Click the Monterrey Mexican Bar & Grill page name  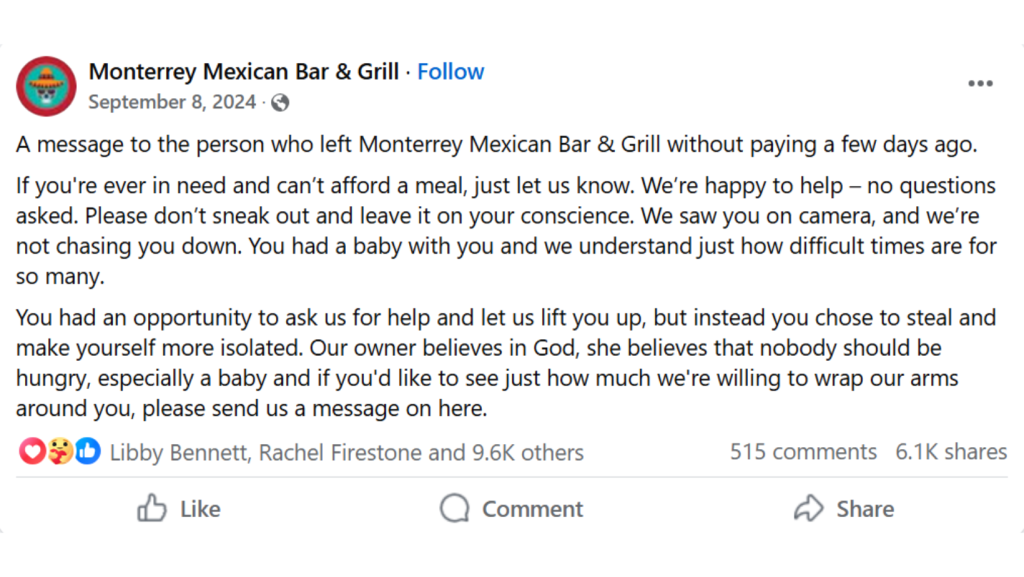pyautogui.click(x=243, y=72)
